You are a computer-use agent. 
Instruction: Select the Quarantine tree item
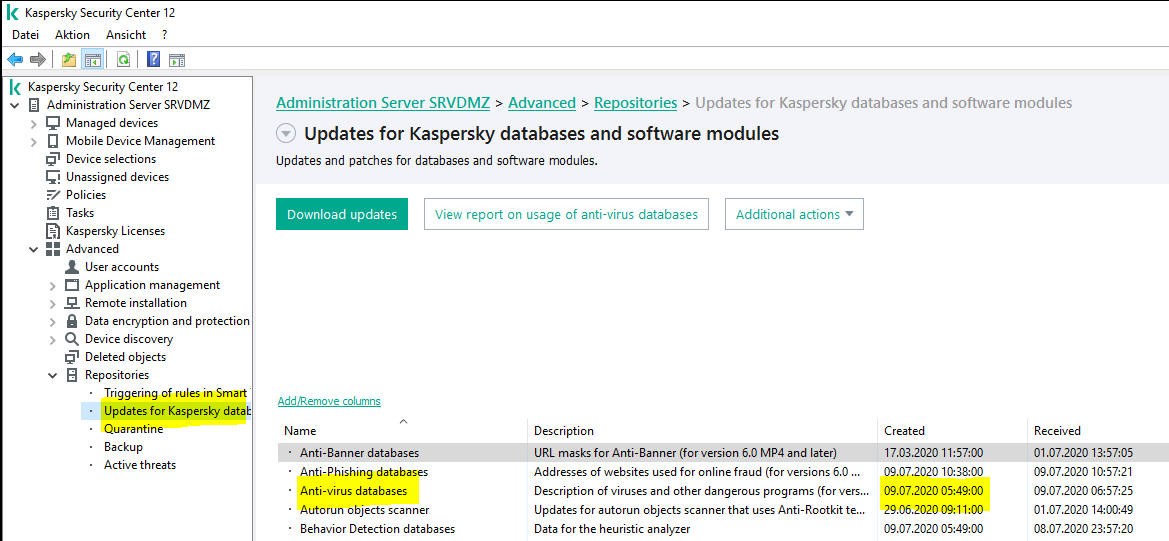133,429
